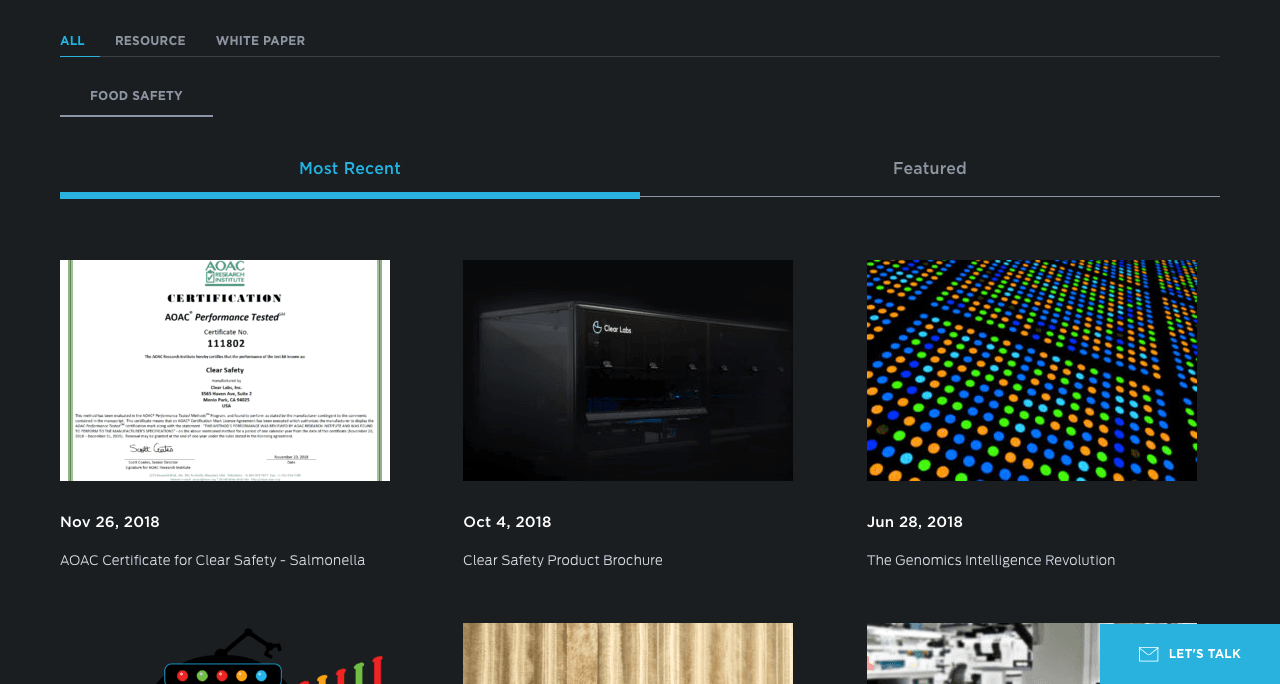Choose the FOOD SAFETY category filter
The width and height of the screenshot is (1280, 684).
136,96
